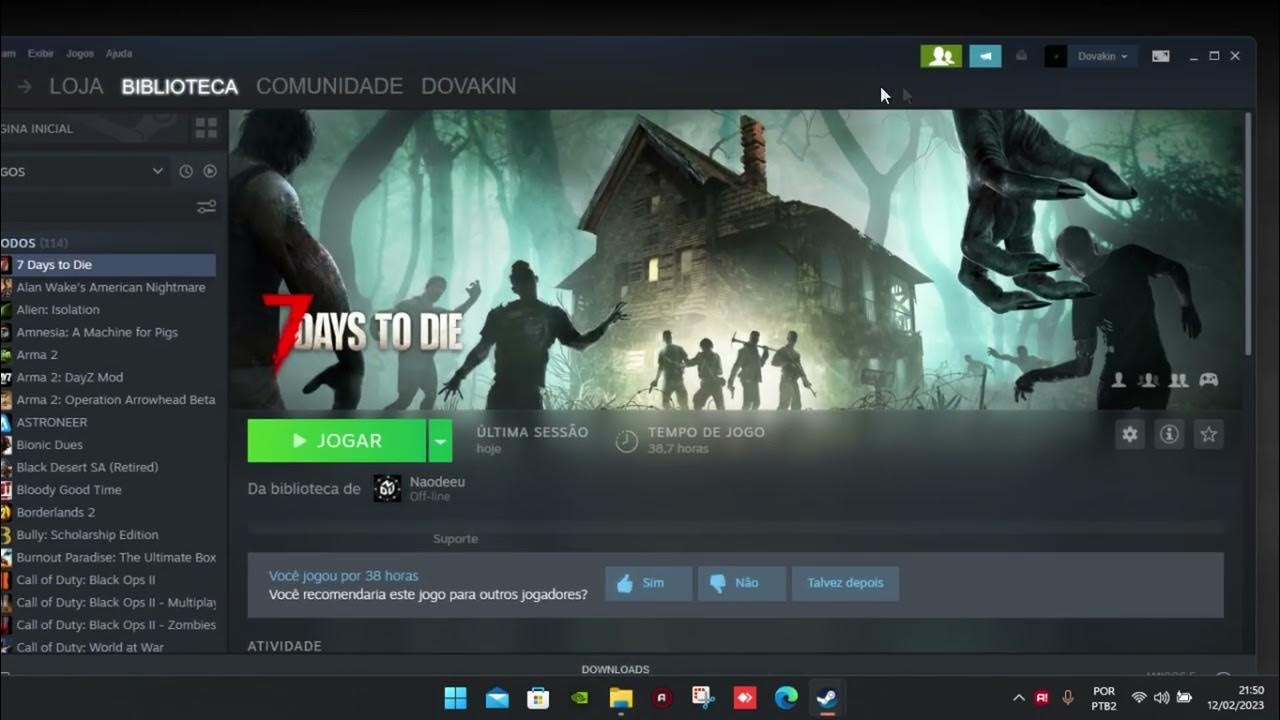
Task: Go to Página Inicial in sidebar
Action: pos(38,128)
